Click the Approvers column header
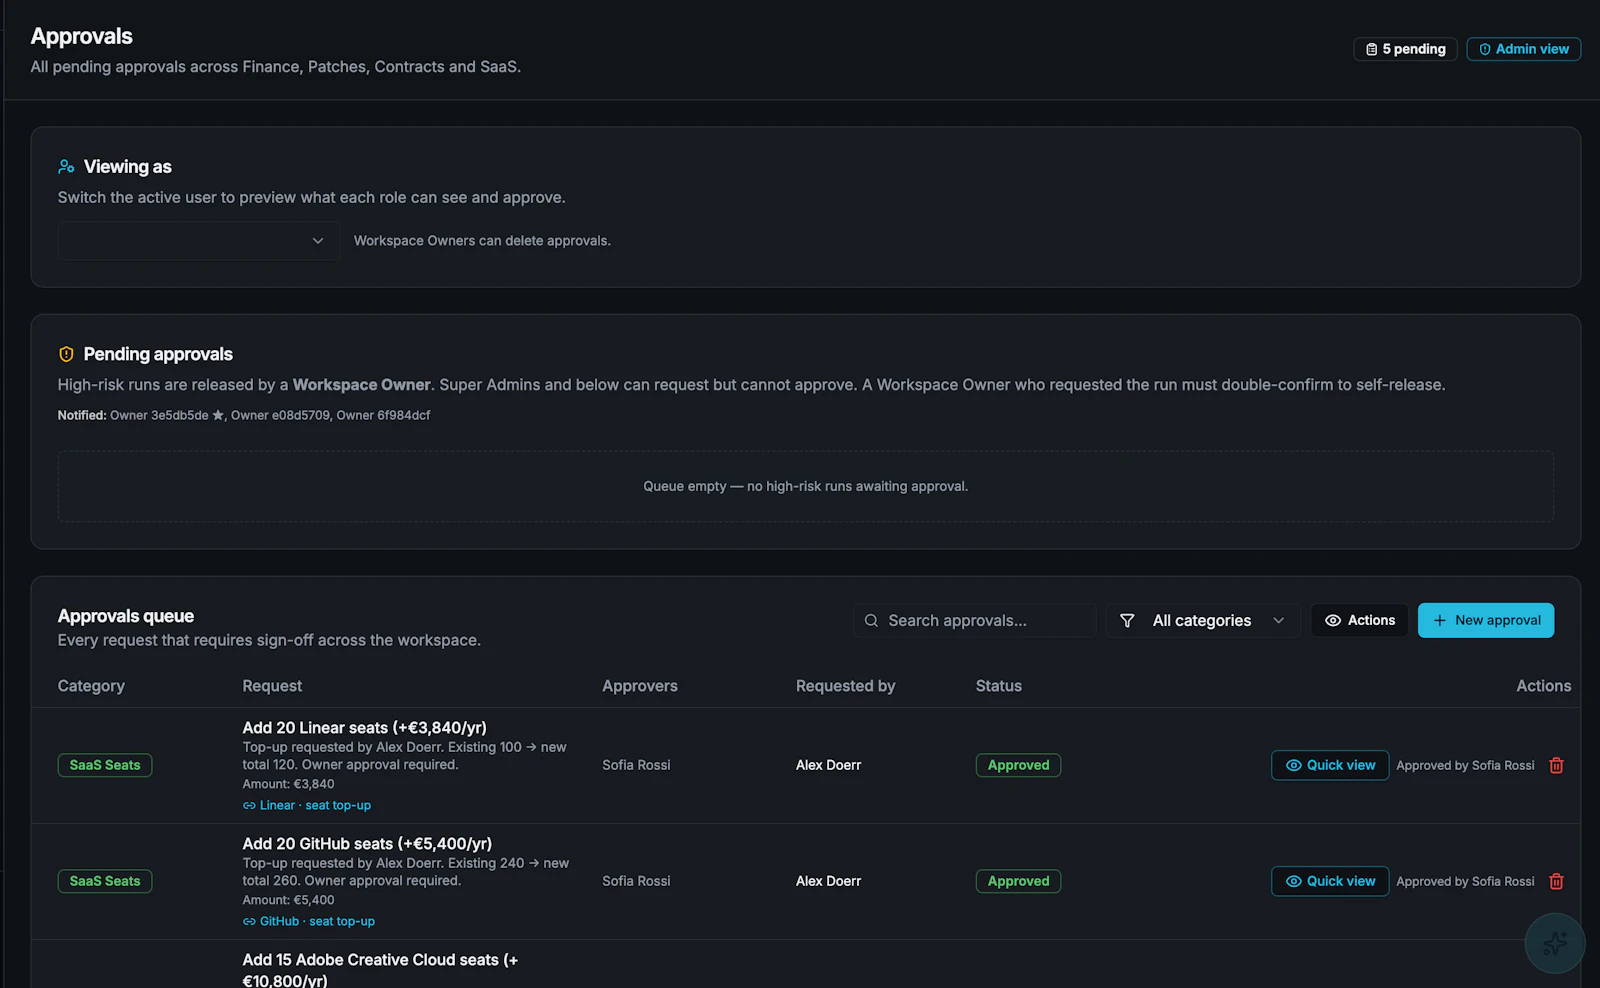 coord(640,686)
